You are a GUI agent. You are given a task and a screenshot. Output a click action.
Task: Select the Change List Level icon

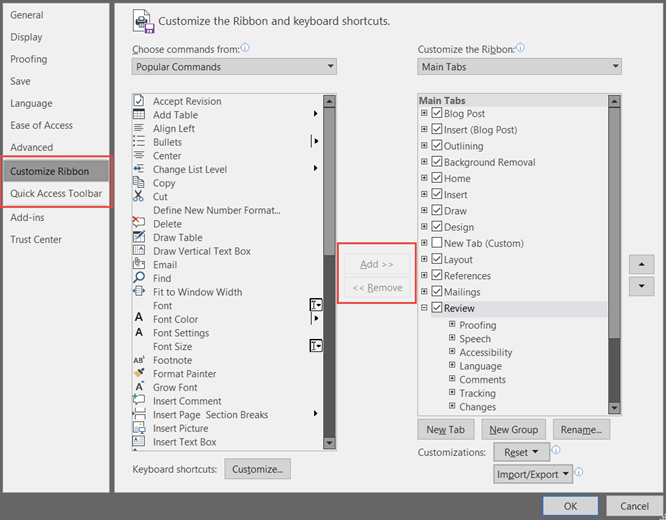(139, 169)
